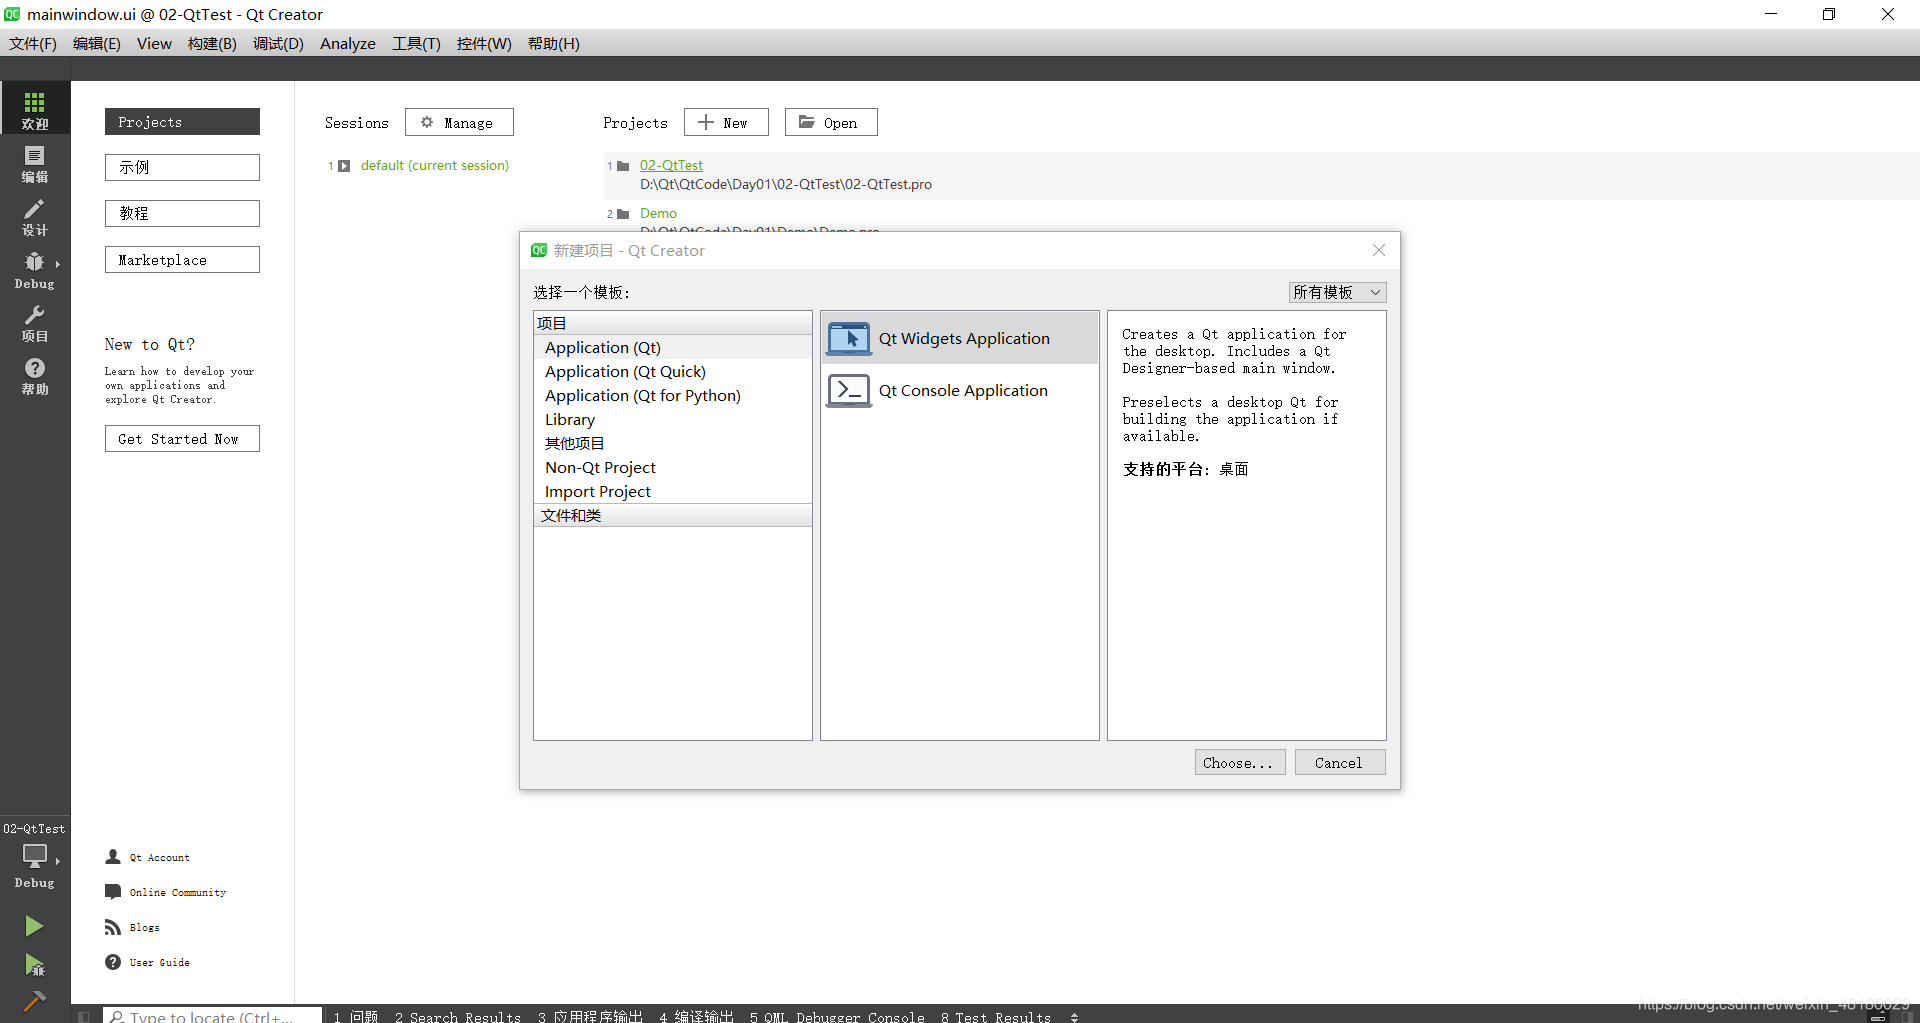Click the default session play icon

pyautogui.click(x=344, y=166)
